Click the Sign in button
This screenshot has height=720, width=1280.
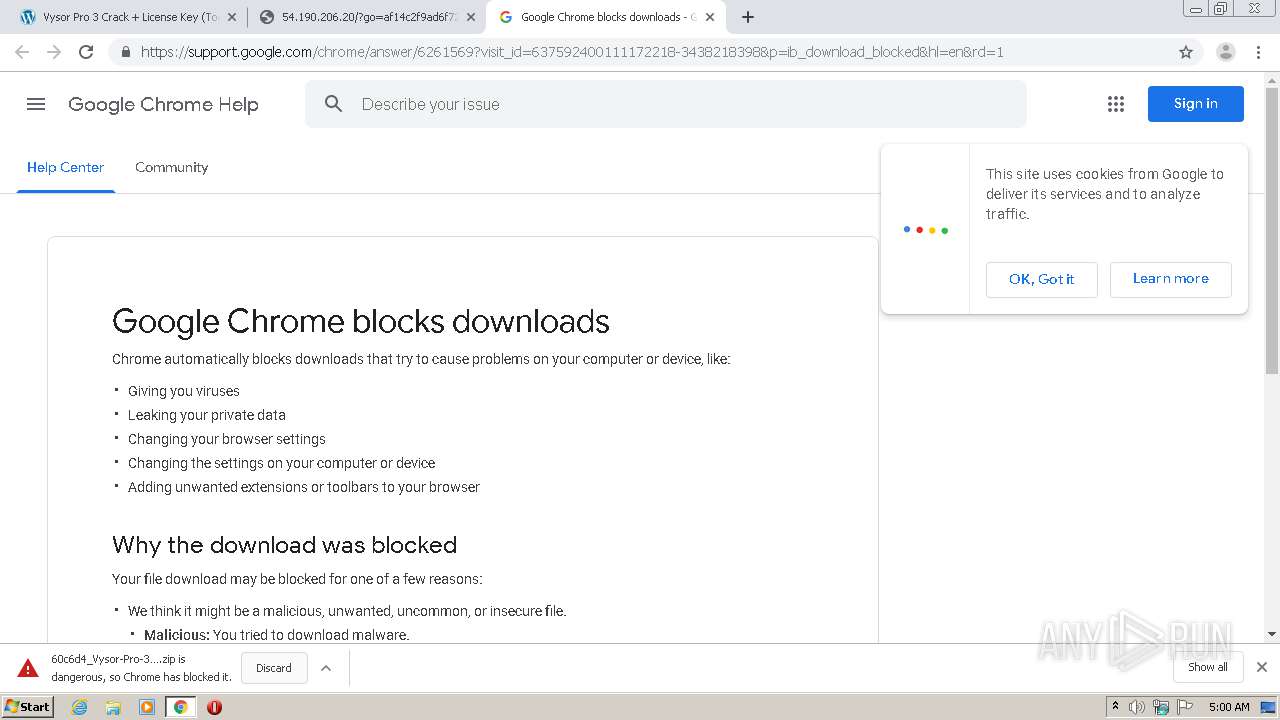tap(1196, 104)
